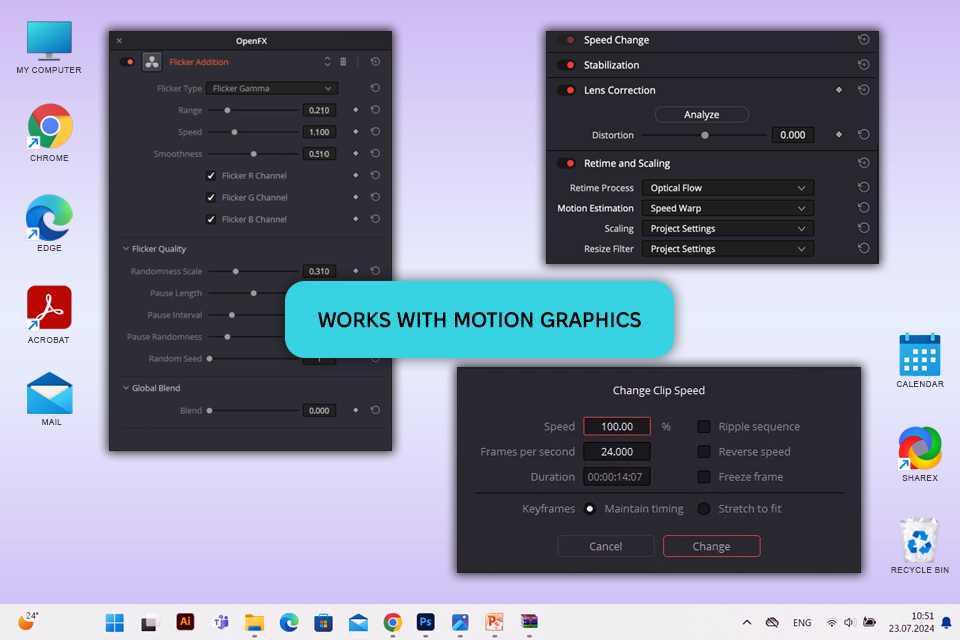Open the Calendar desktop icon
The height and width of the screenshot is (640, 960).
pyautogui.click(x=920, y=360)
